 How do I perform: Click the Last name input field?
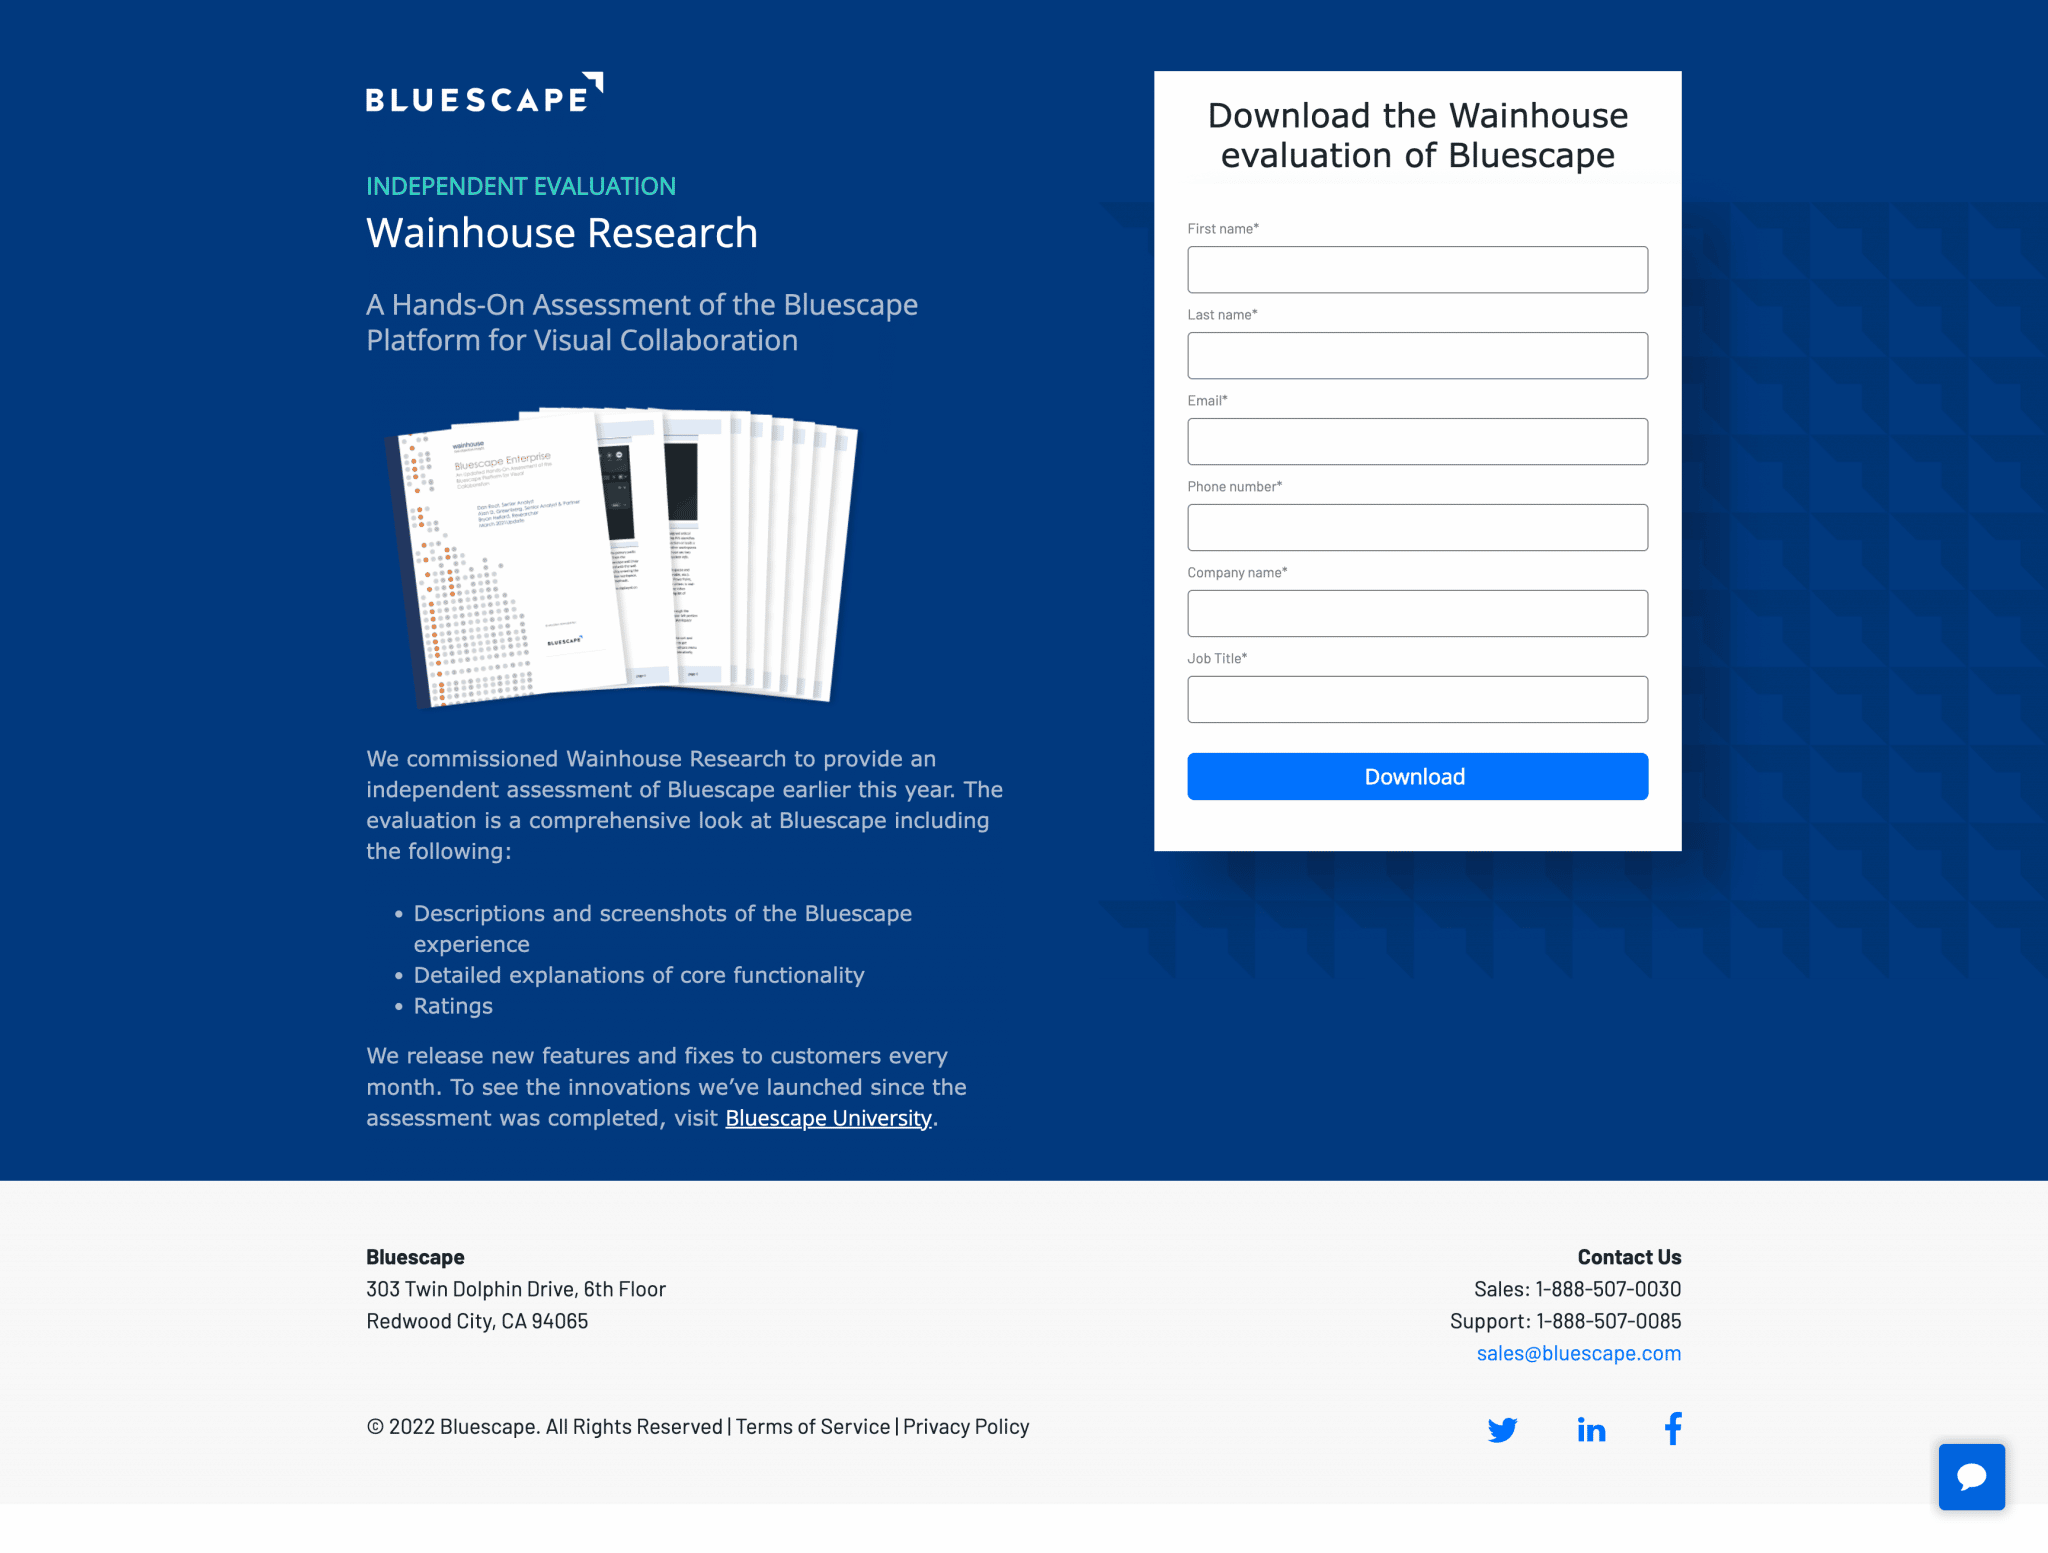[x=1417, y=356]
